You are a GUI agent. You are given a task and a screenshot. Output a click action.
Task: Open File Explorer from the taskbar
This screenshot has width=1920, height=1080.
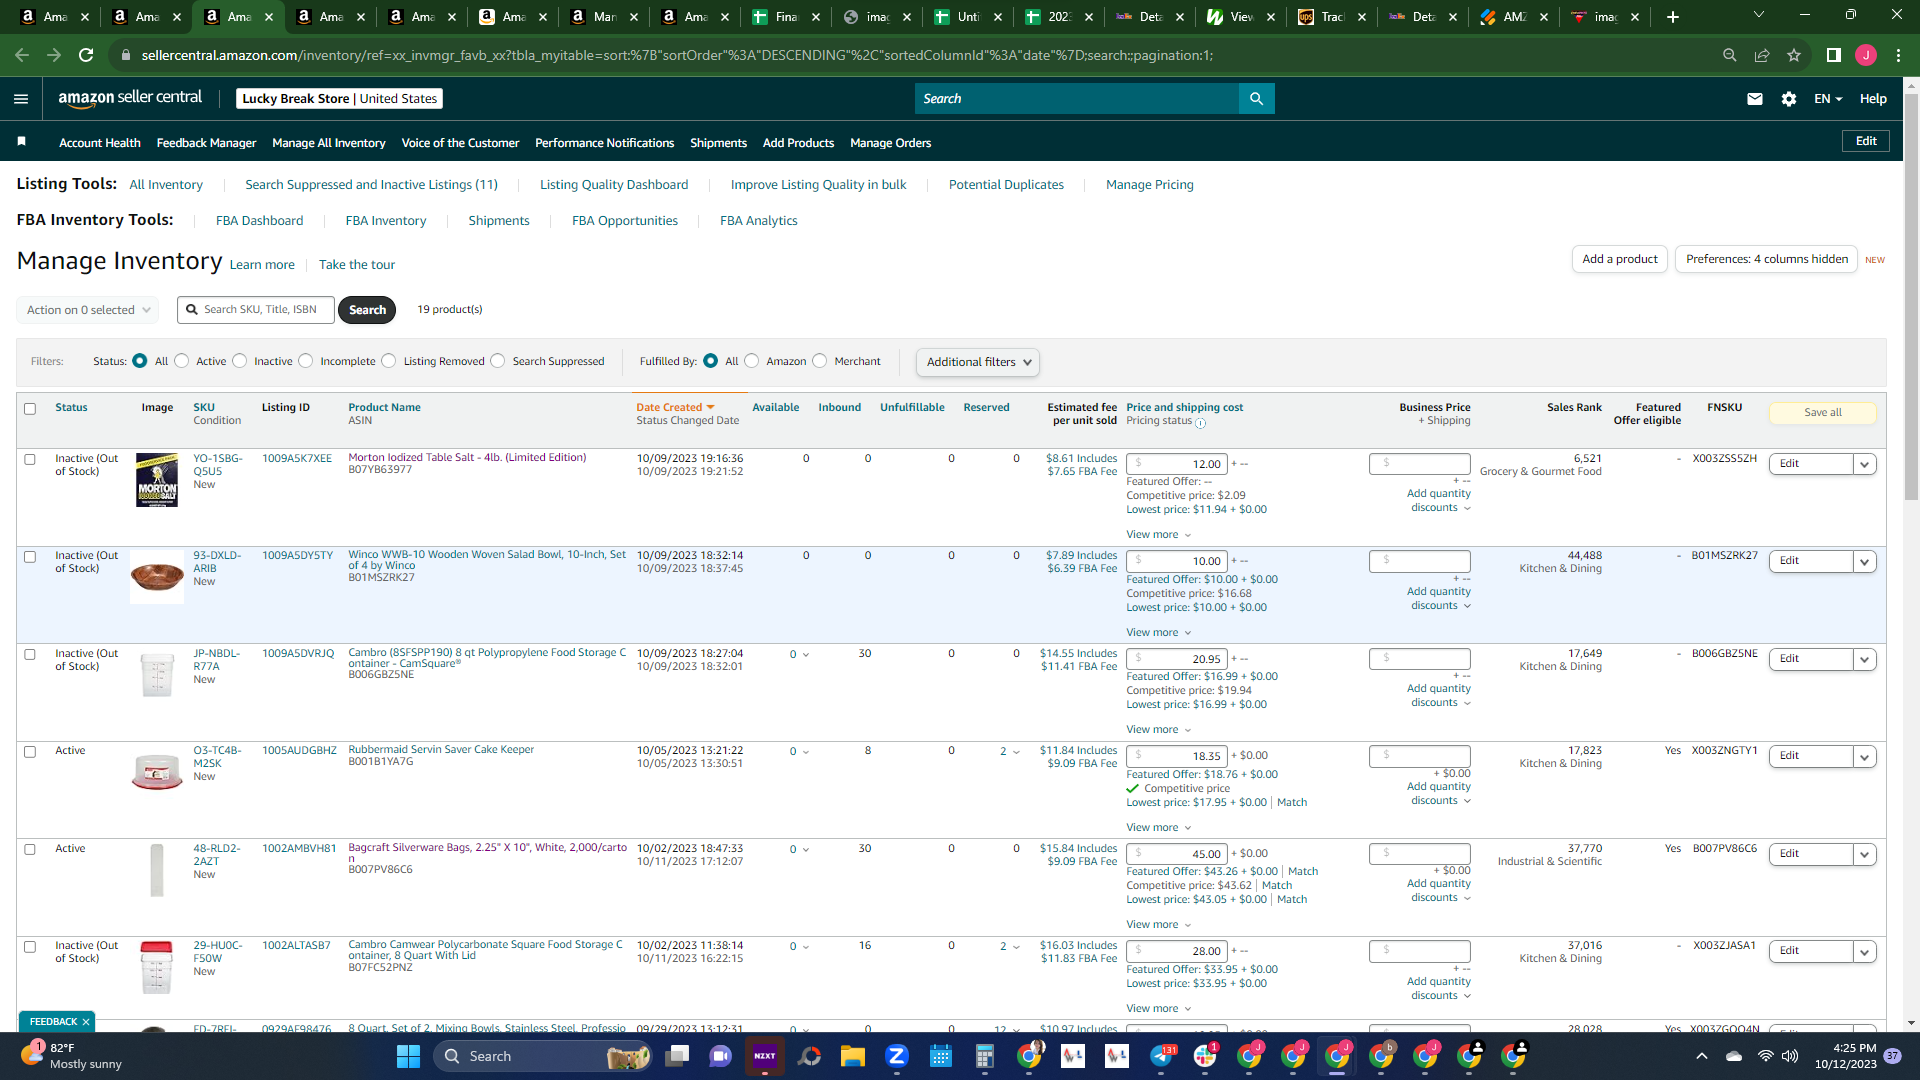point(852,1056)
